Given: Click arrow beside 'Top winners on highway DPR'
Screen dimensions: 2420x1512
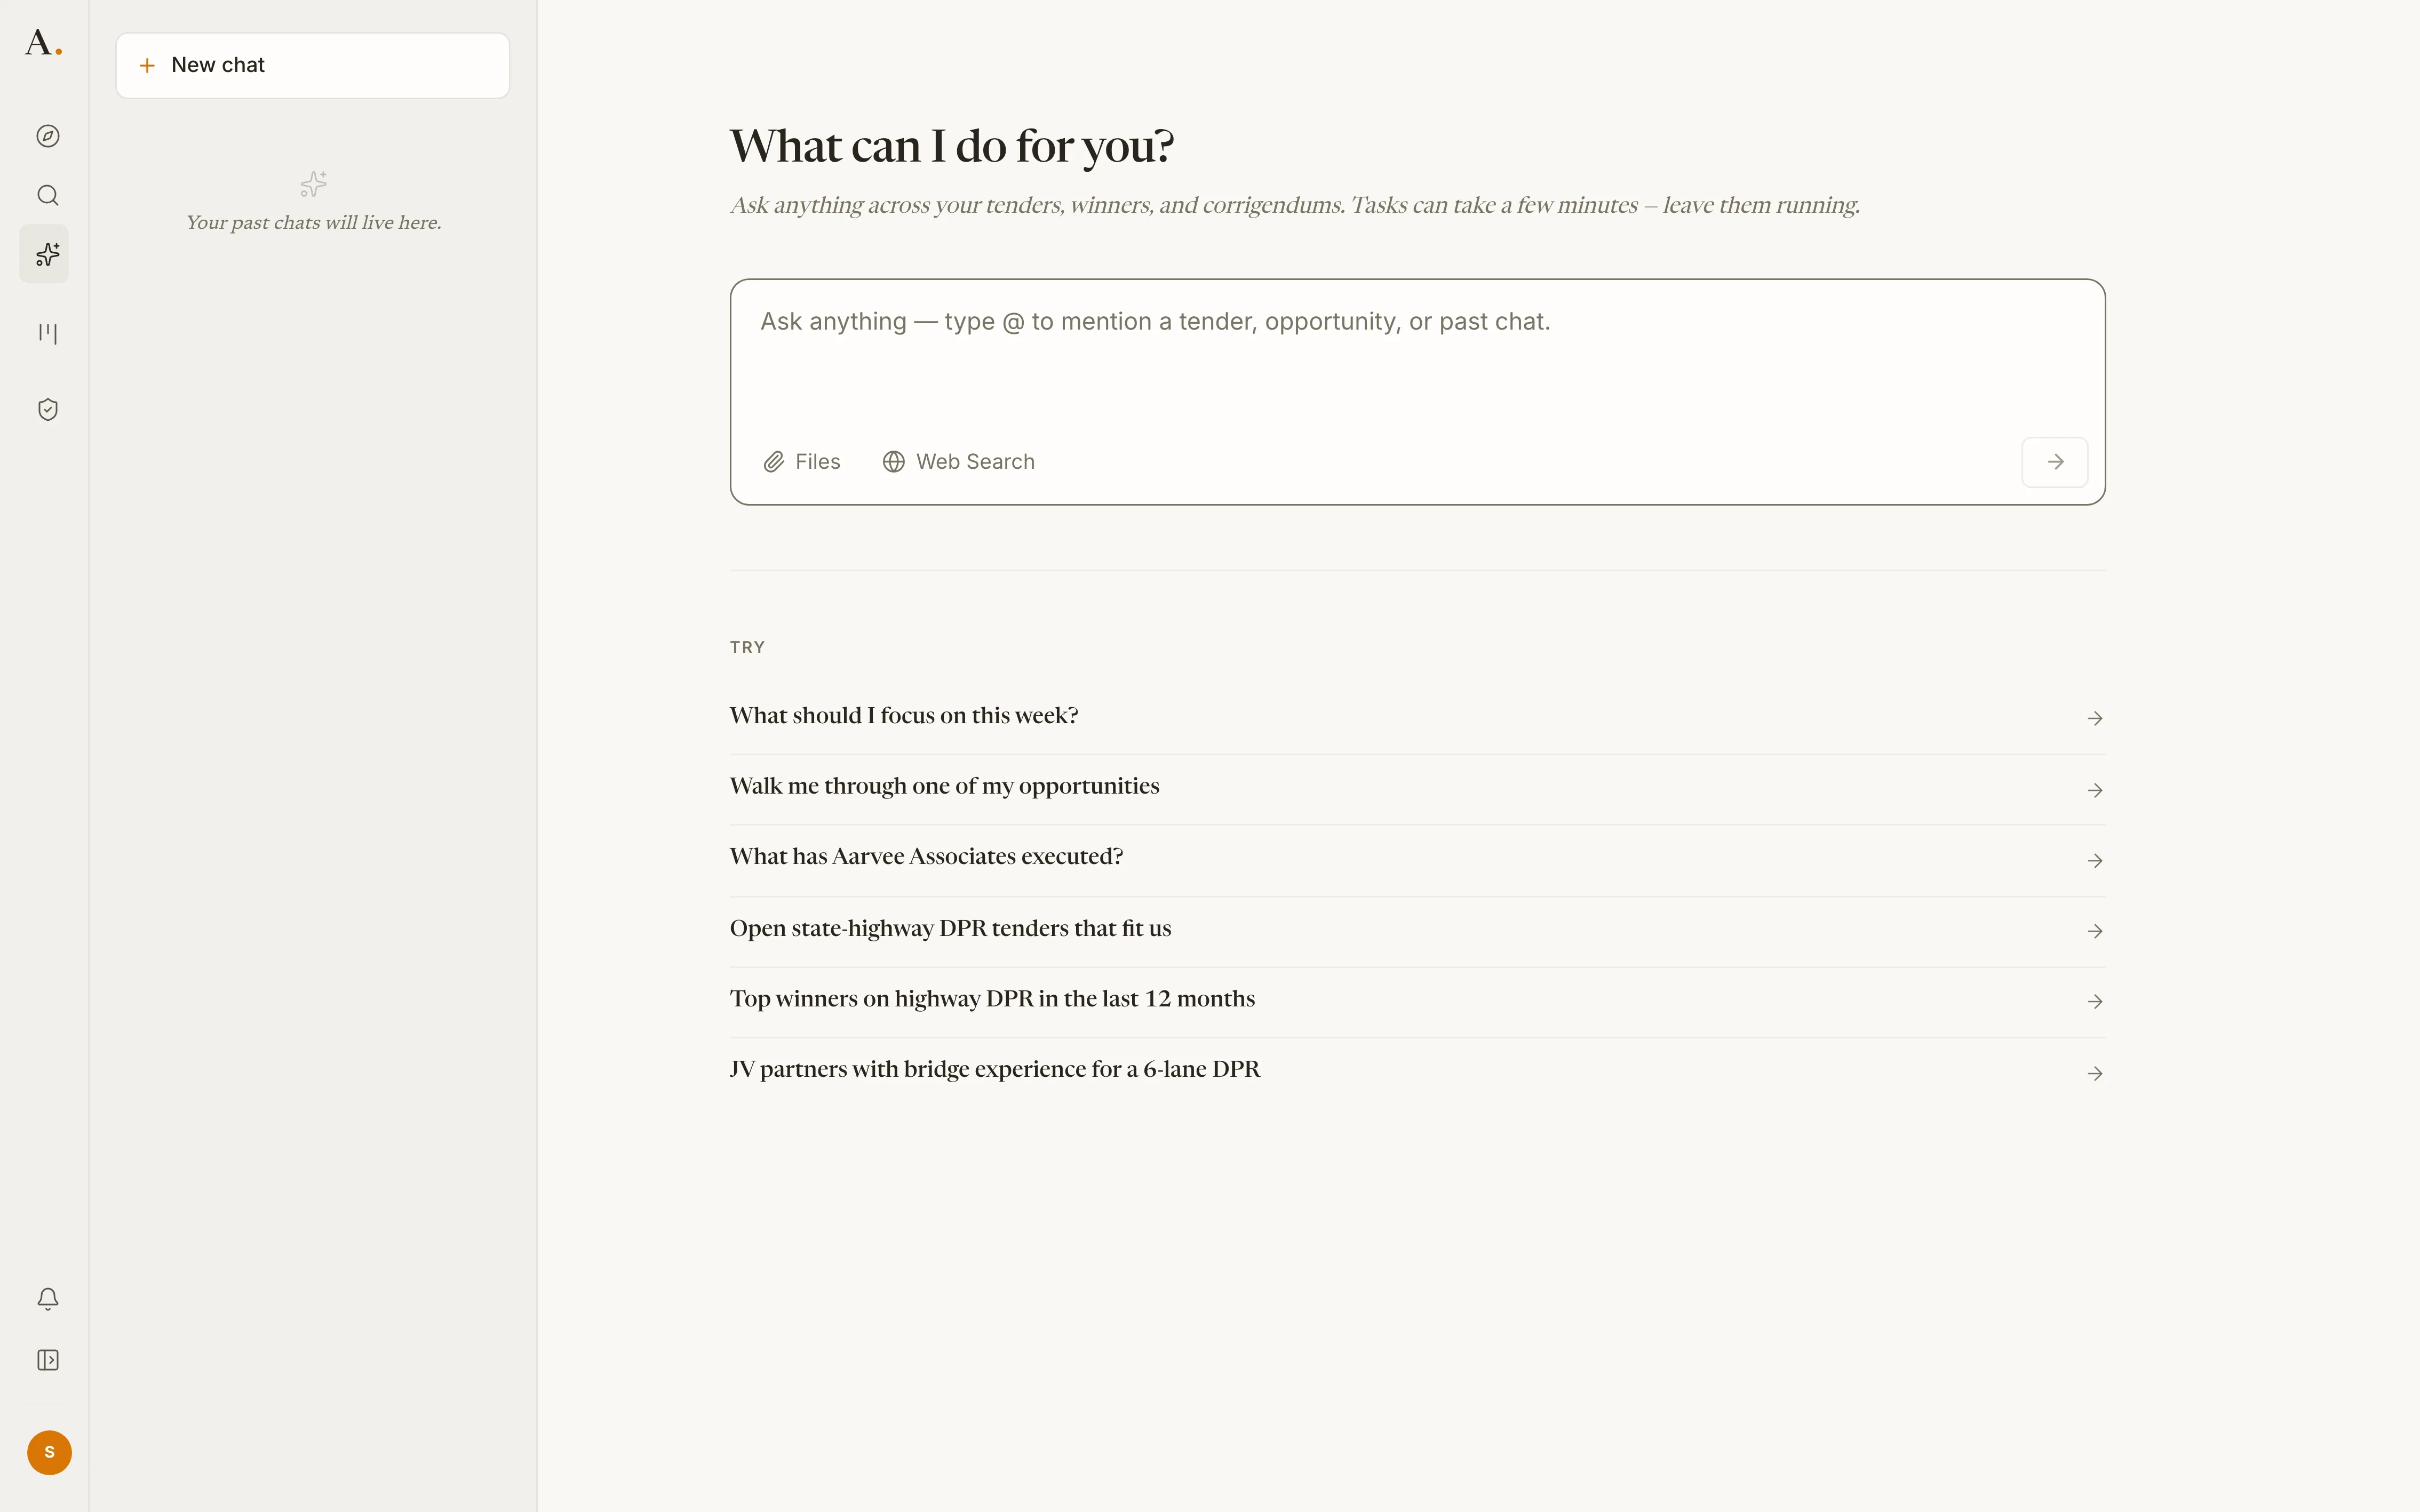Looking at the screenshot, I should 2095,1002.
